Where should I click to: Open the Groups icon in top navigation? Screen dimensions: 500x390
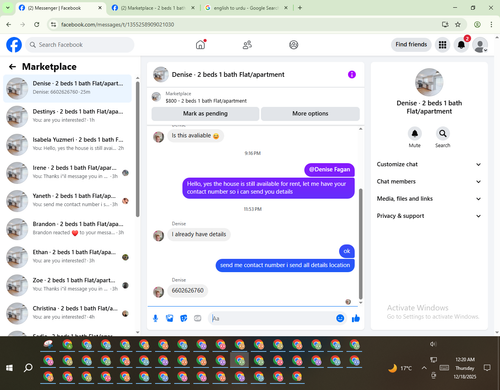294,45
